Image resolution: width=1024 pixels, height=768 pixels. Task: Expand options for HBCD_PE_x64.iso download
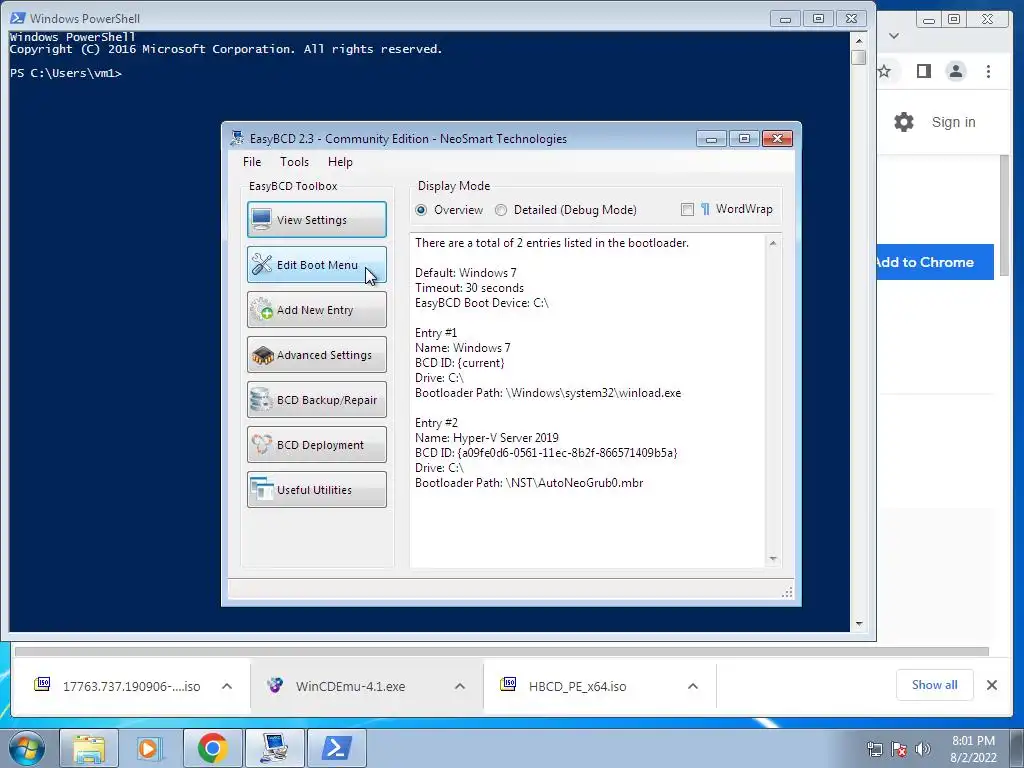click(x=693, y=686)
